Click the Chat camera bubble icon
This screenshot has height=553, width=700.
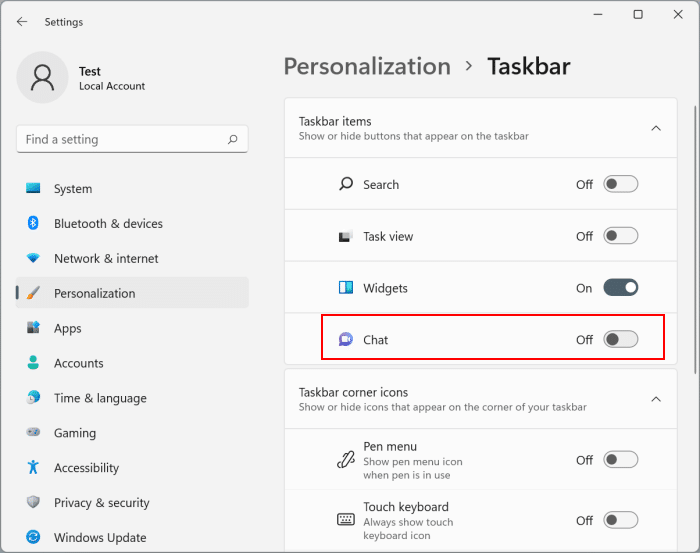point(346,340)
